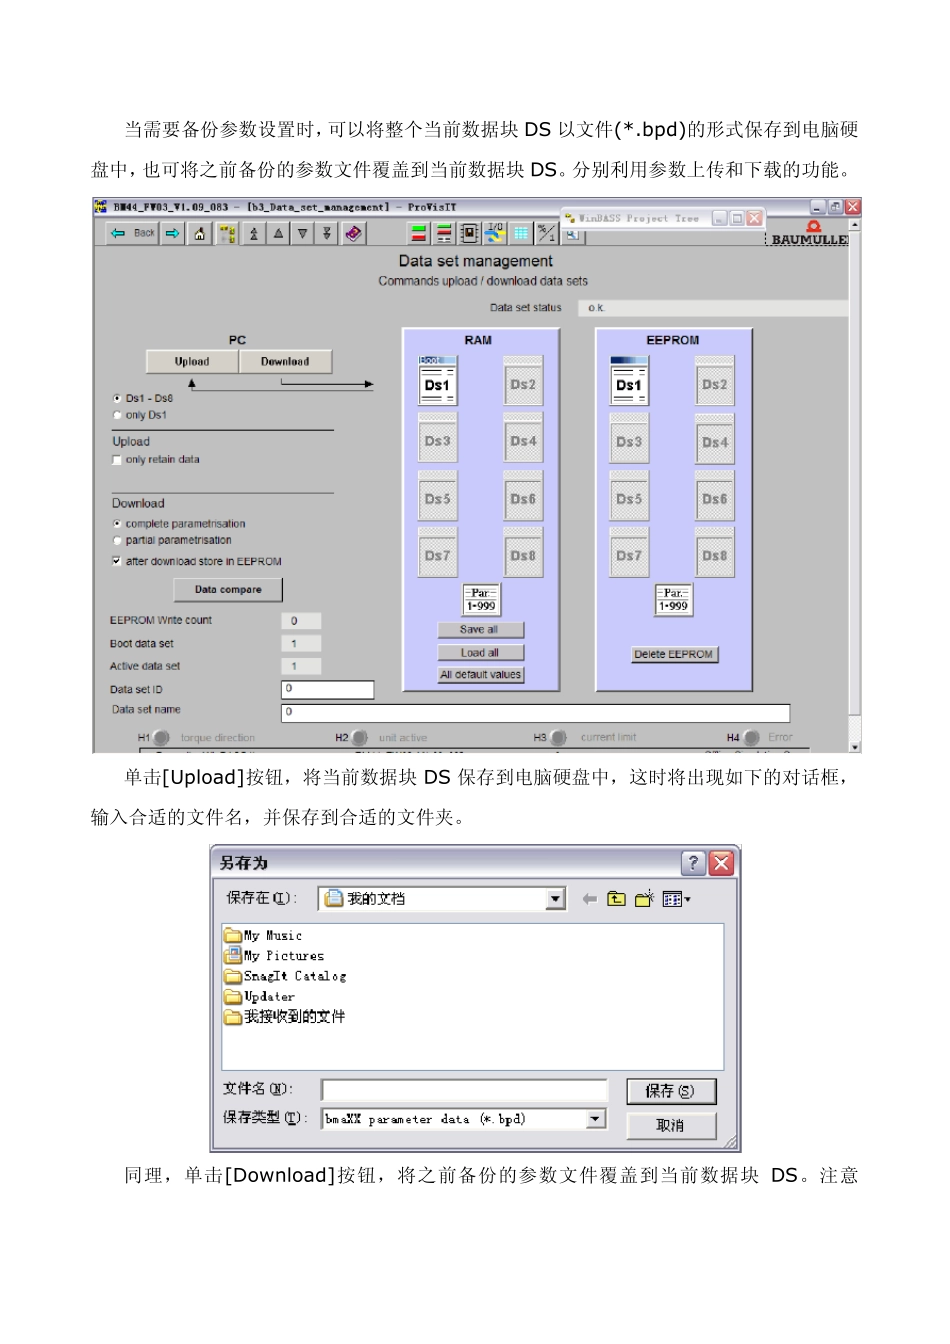Viewport: 950px width, 1344px height.
Task: Click Save all in RAM panel
Action: point(481,630)
